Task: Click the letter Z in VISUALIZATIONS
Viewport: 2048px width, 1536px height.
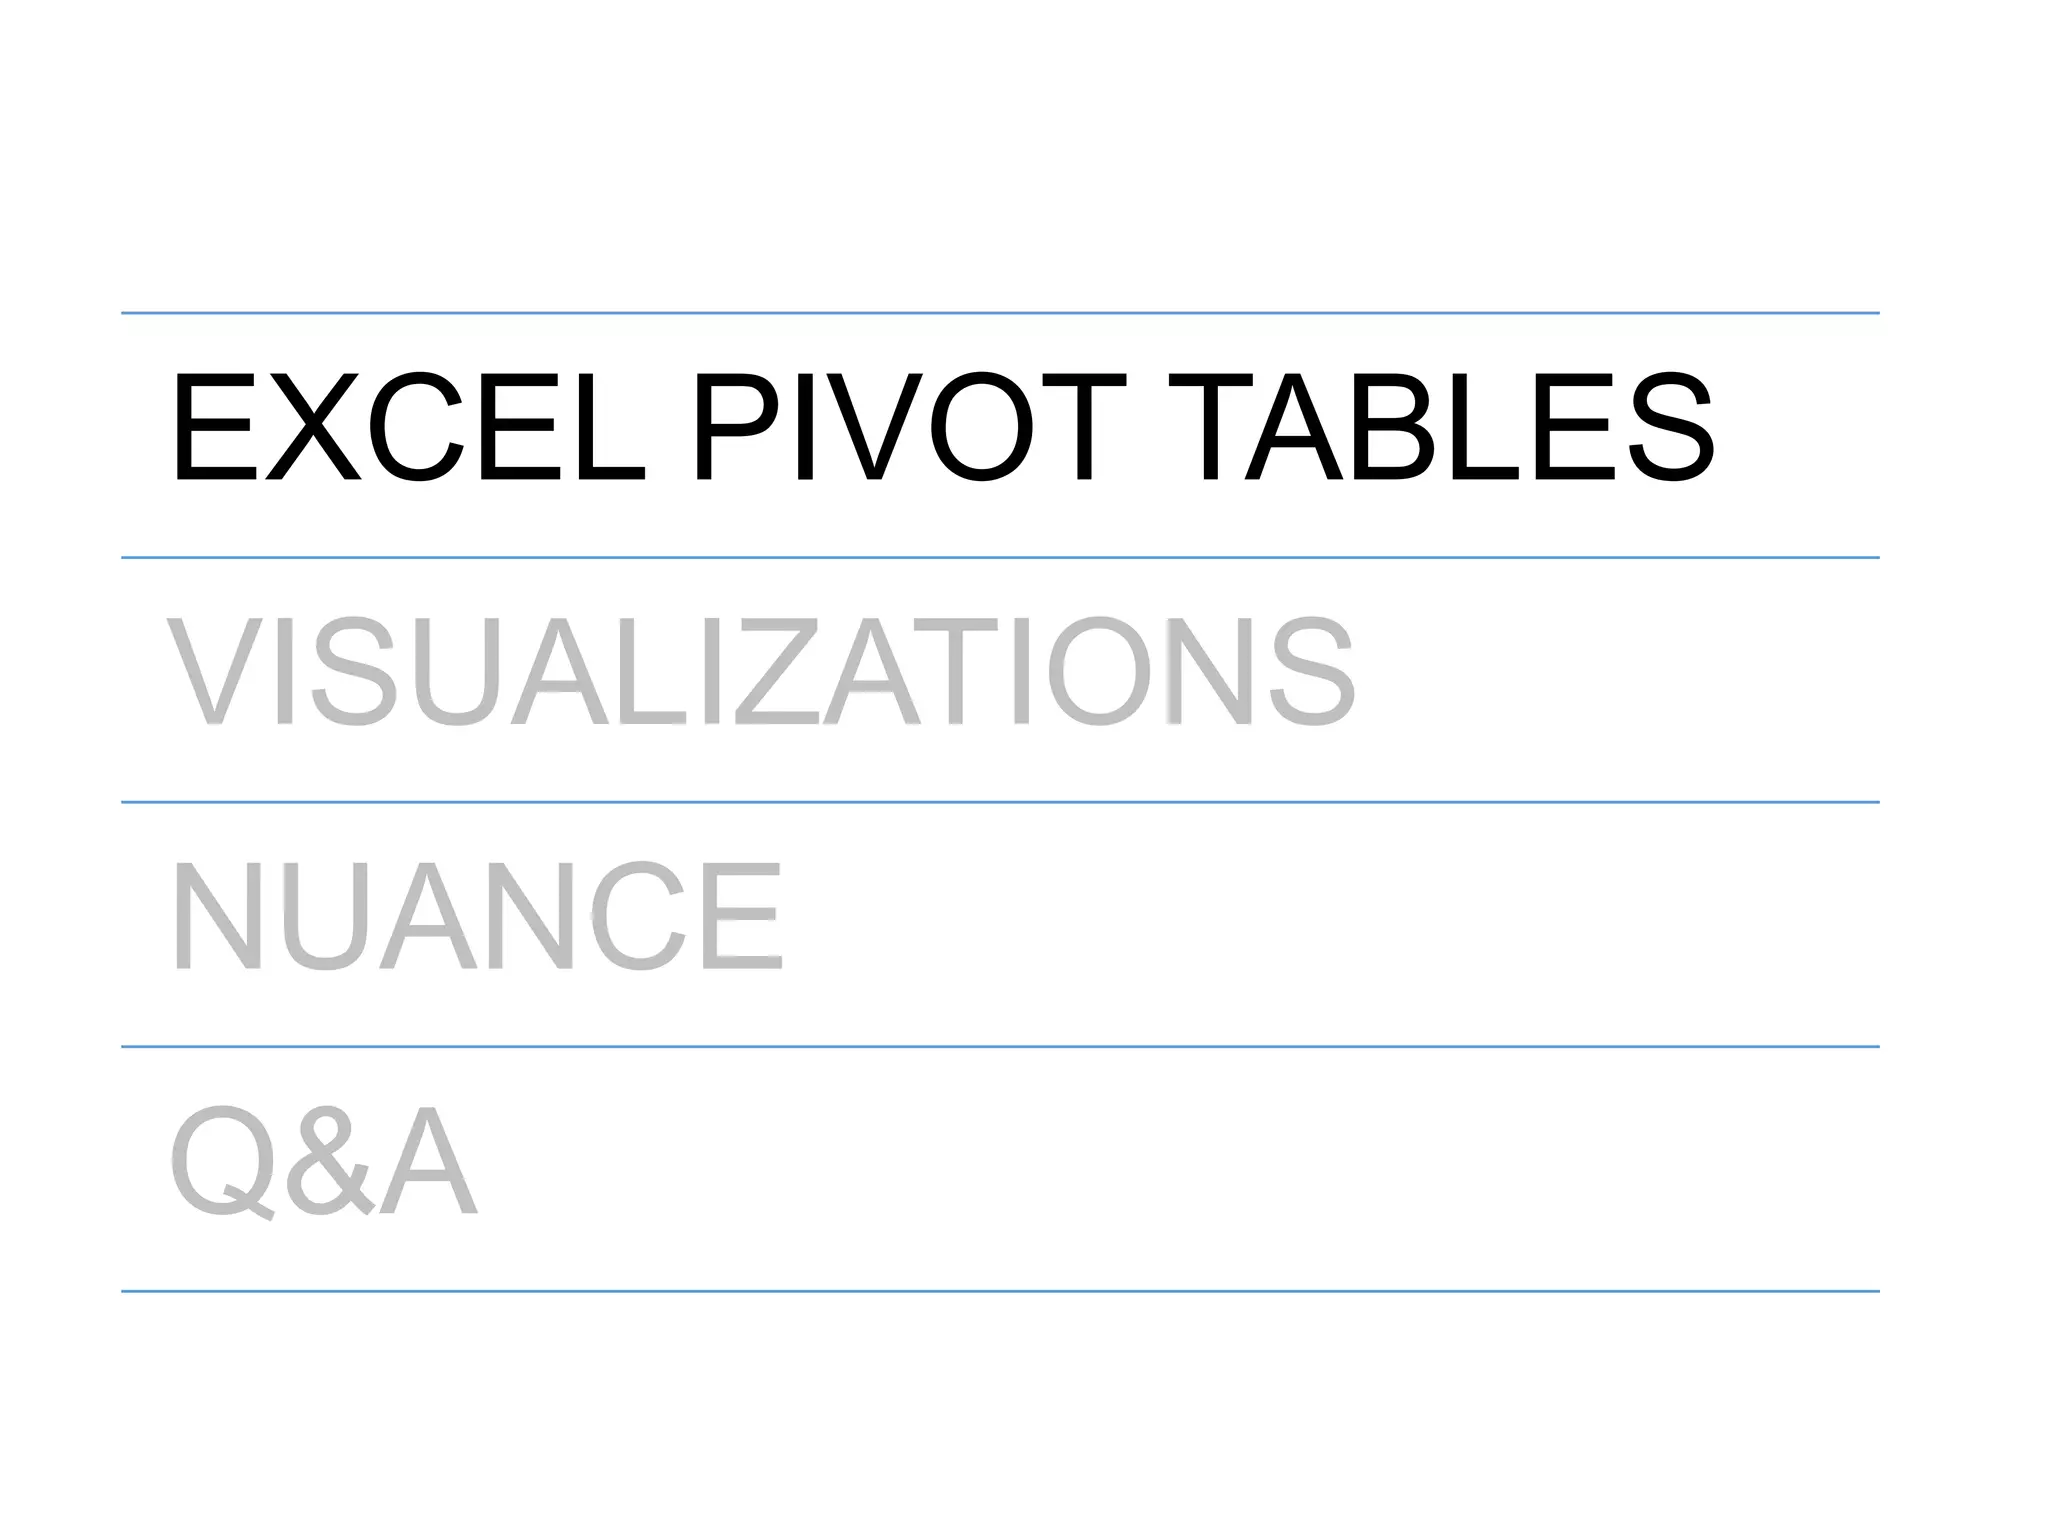Action: pos(776,672)
